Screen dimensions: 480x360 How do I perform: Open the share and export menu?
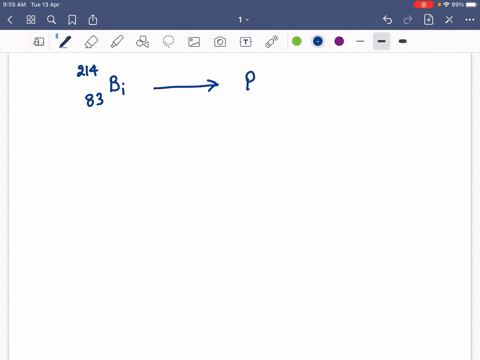tap(93, 20)
